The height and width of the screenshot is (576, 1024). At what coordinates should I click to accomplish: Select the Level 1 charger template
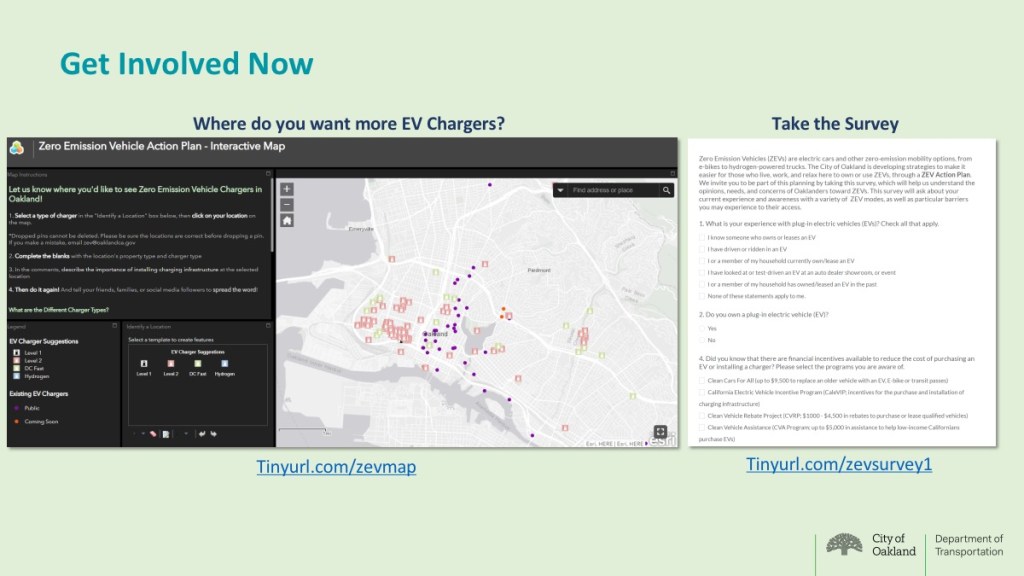pos(144,364)
